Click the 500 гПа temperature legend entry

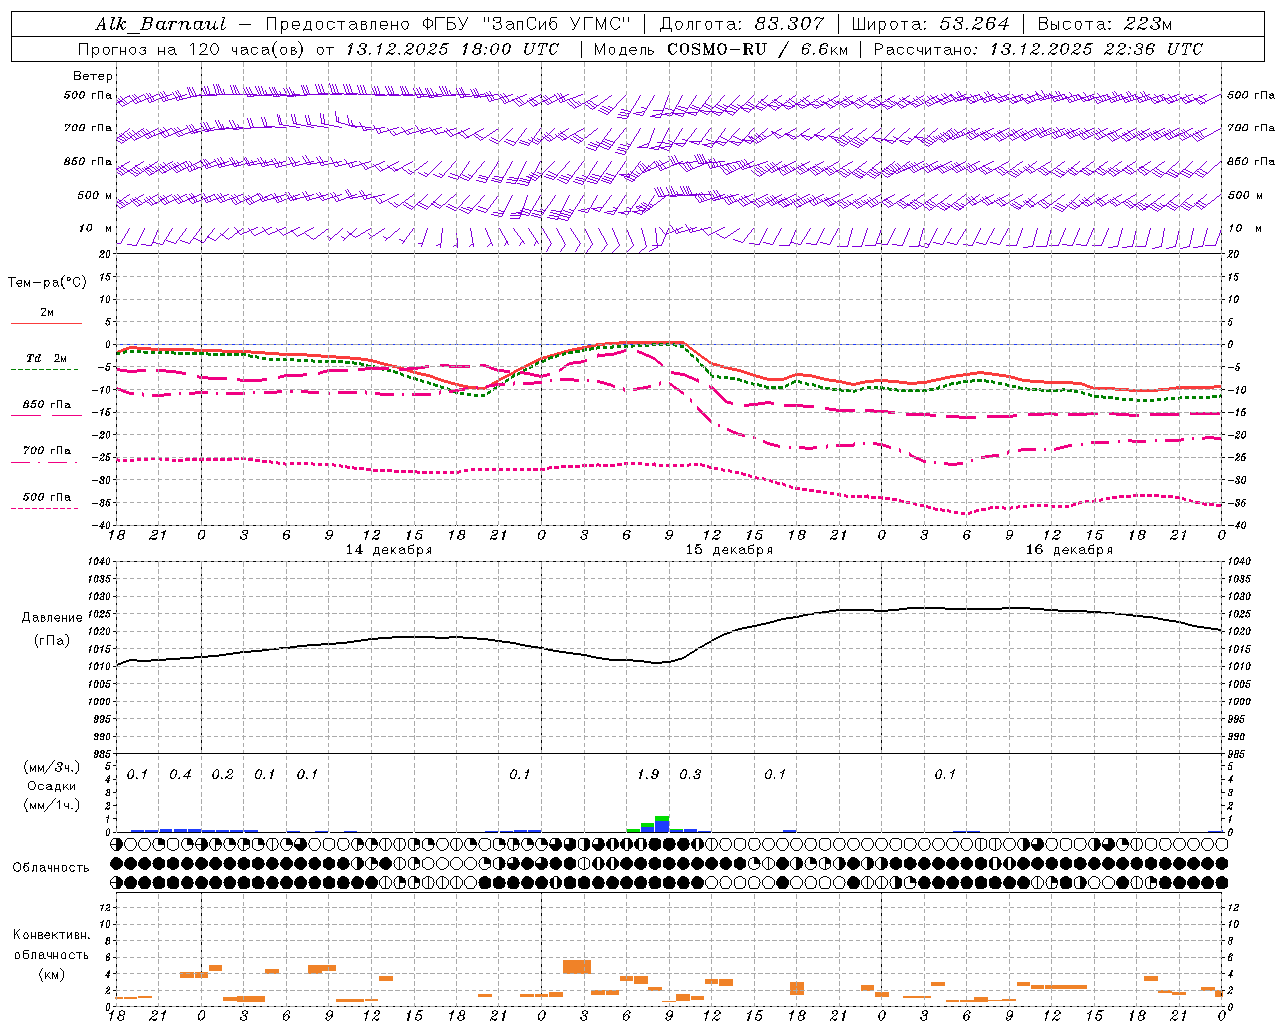(x=46, y=497)
